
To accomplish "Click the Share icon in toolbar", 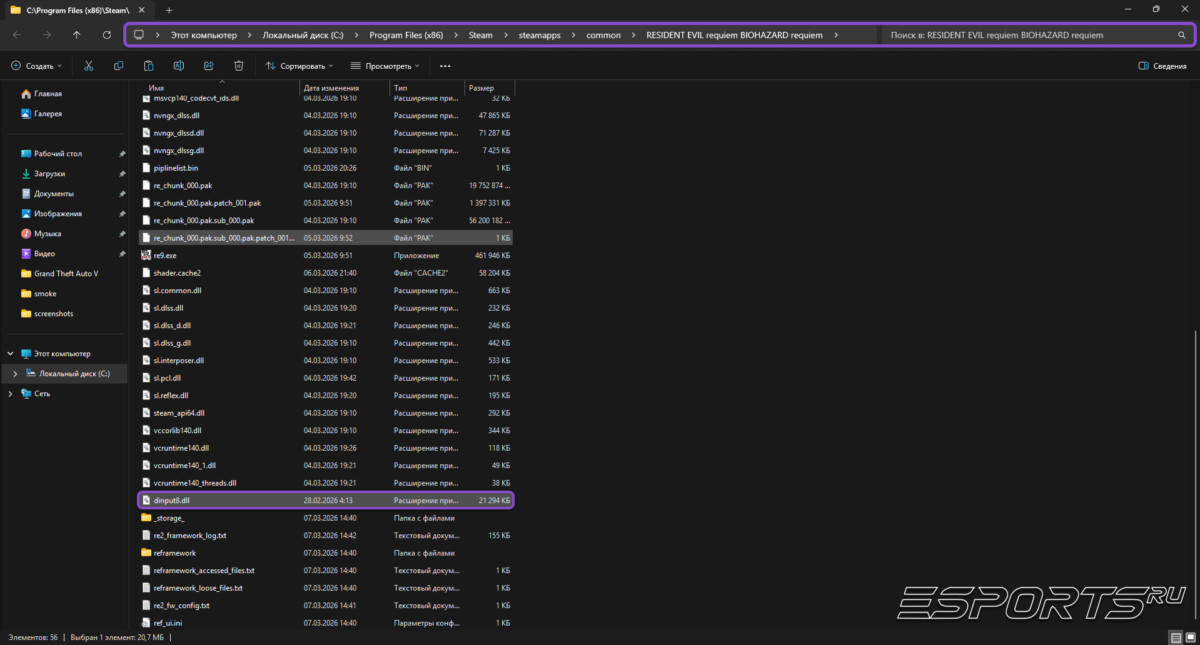I will coord(209,65).
